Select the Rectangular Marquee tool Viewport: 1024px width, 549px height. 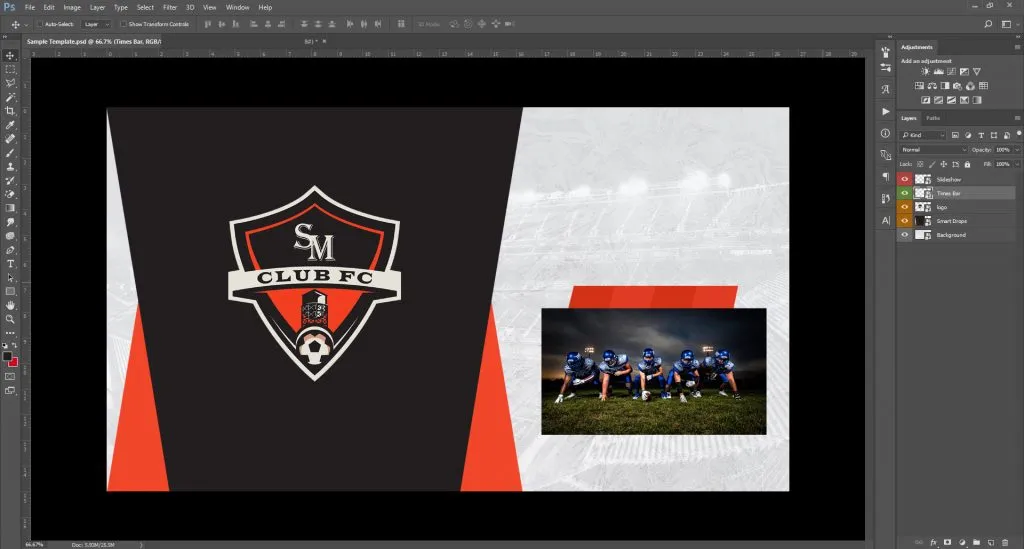pyautogui.click(x=10, y=69)
